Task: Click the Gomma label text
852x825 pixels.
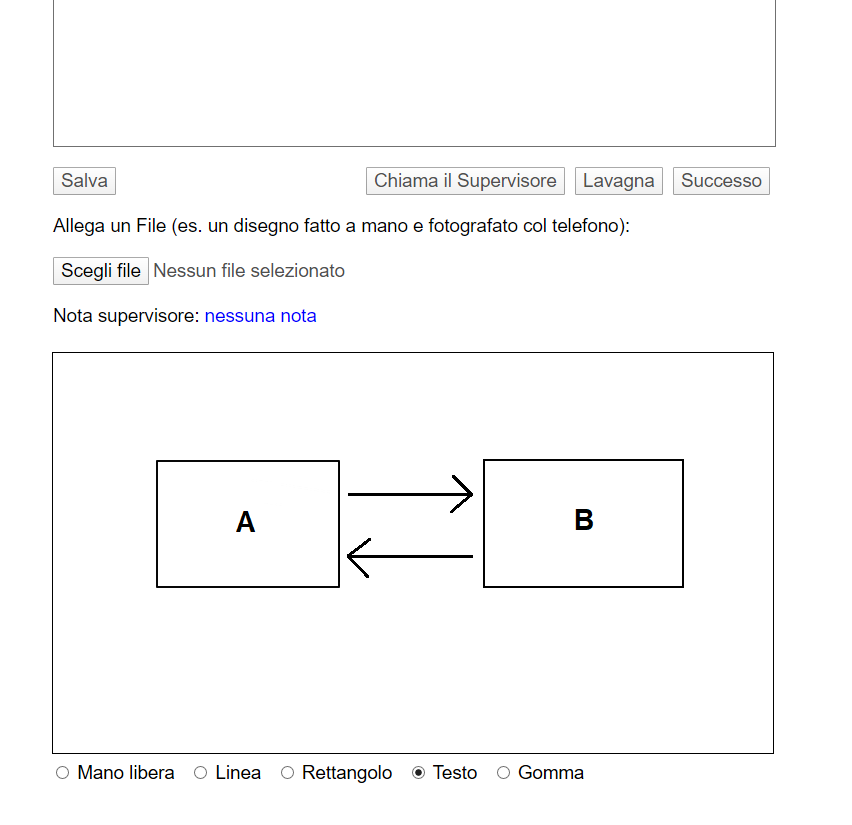Action: (x=550, y=773)
